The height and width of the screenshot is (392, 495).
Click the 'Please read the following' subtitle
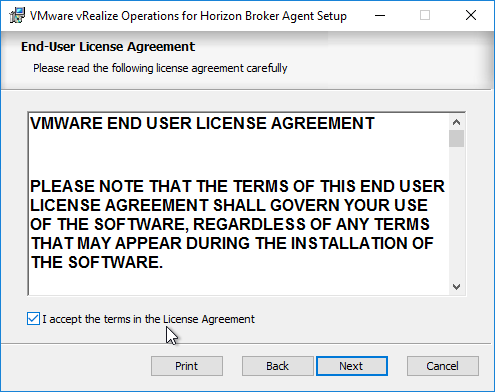pos(160,68)
